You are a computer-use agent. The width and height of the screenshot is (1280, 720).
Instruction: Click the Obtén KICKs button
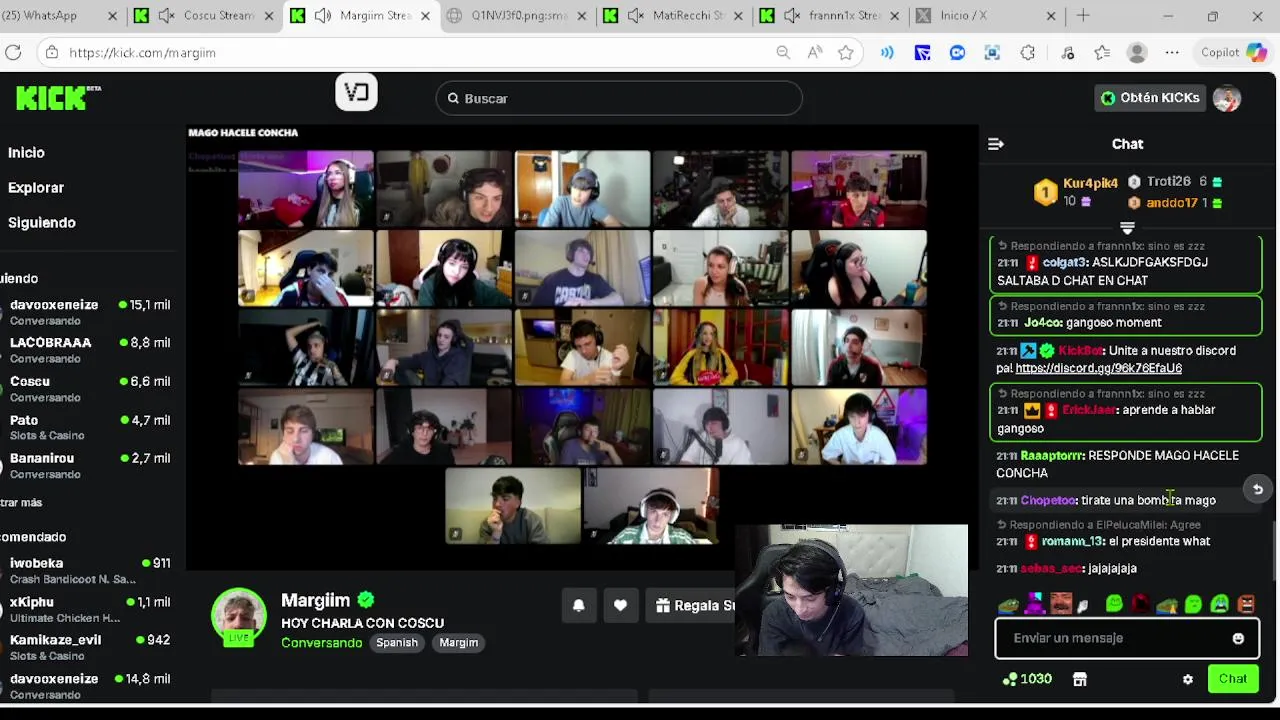point(1150,98)
